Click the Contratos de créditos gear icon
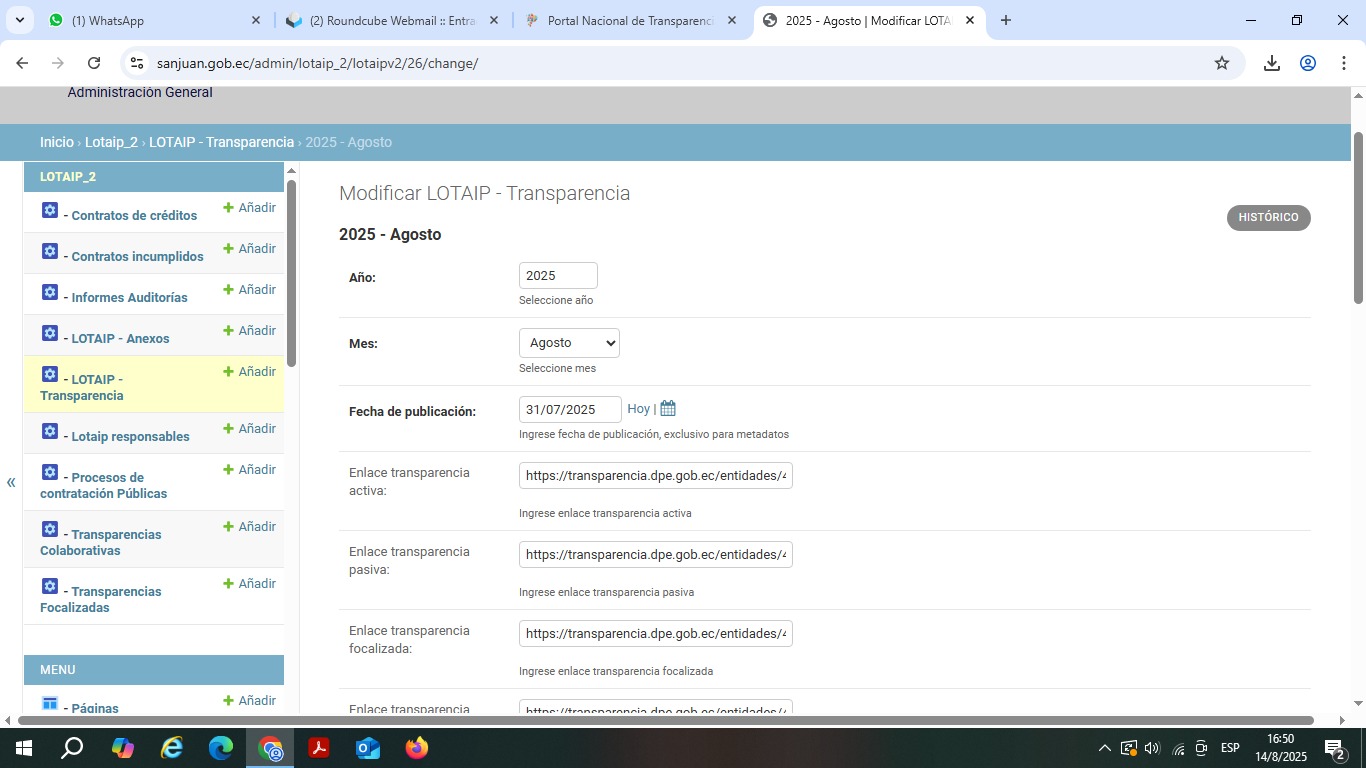1366x768 pixels. (x=50, y=211)
